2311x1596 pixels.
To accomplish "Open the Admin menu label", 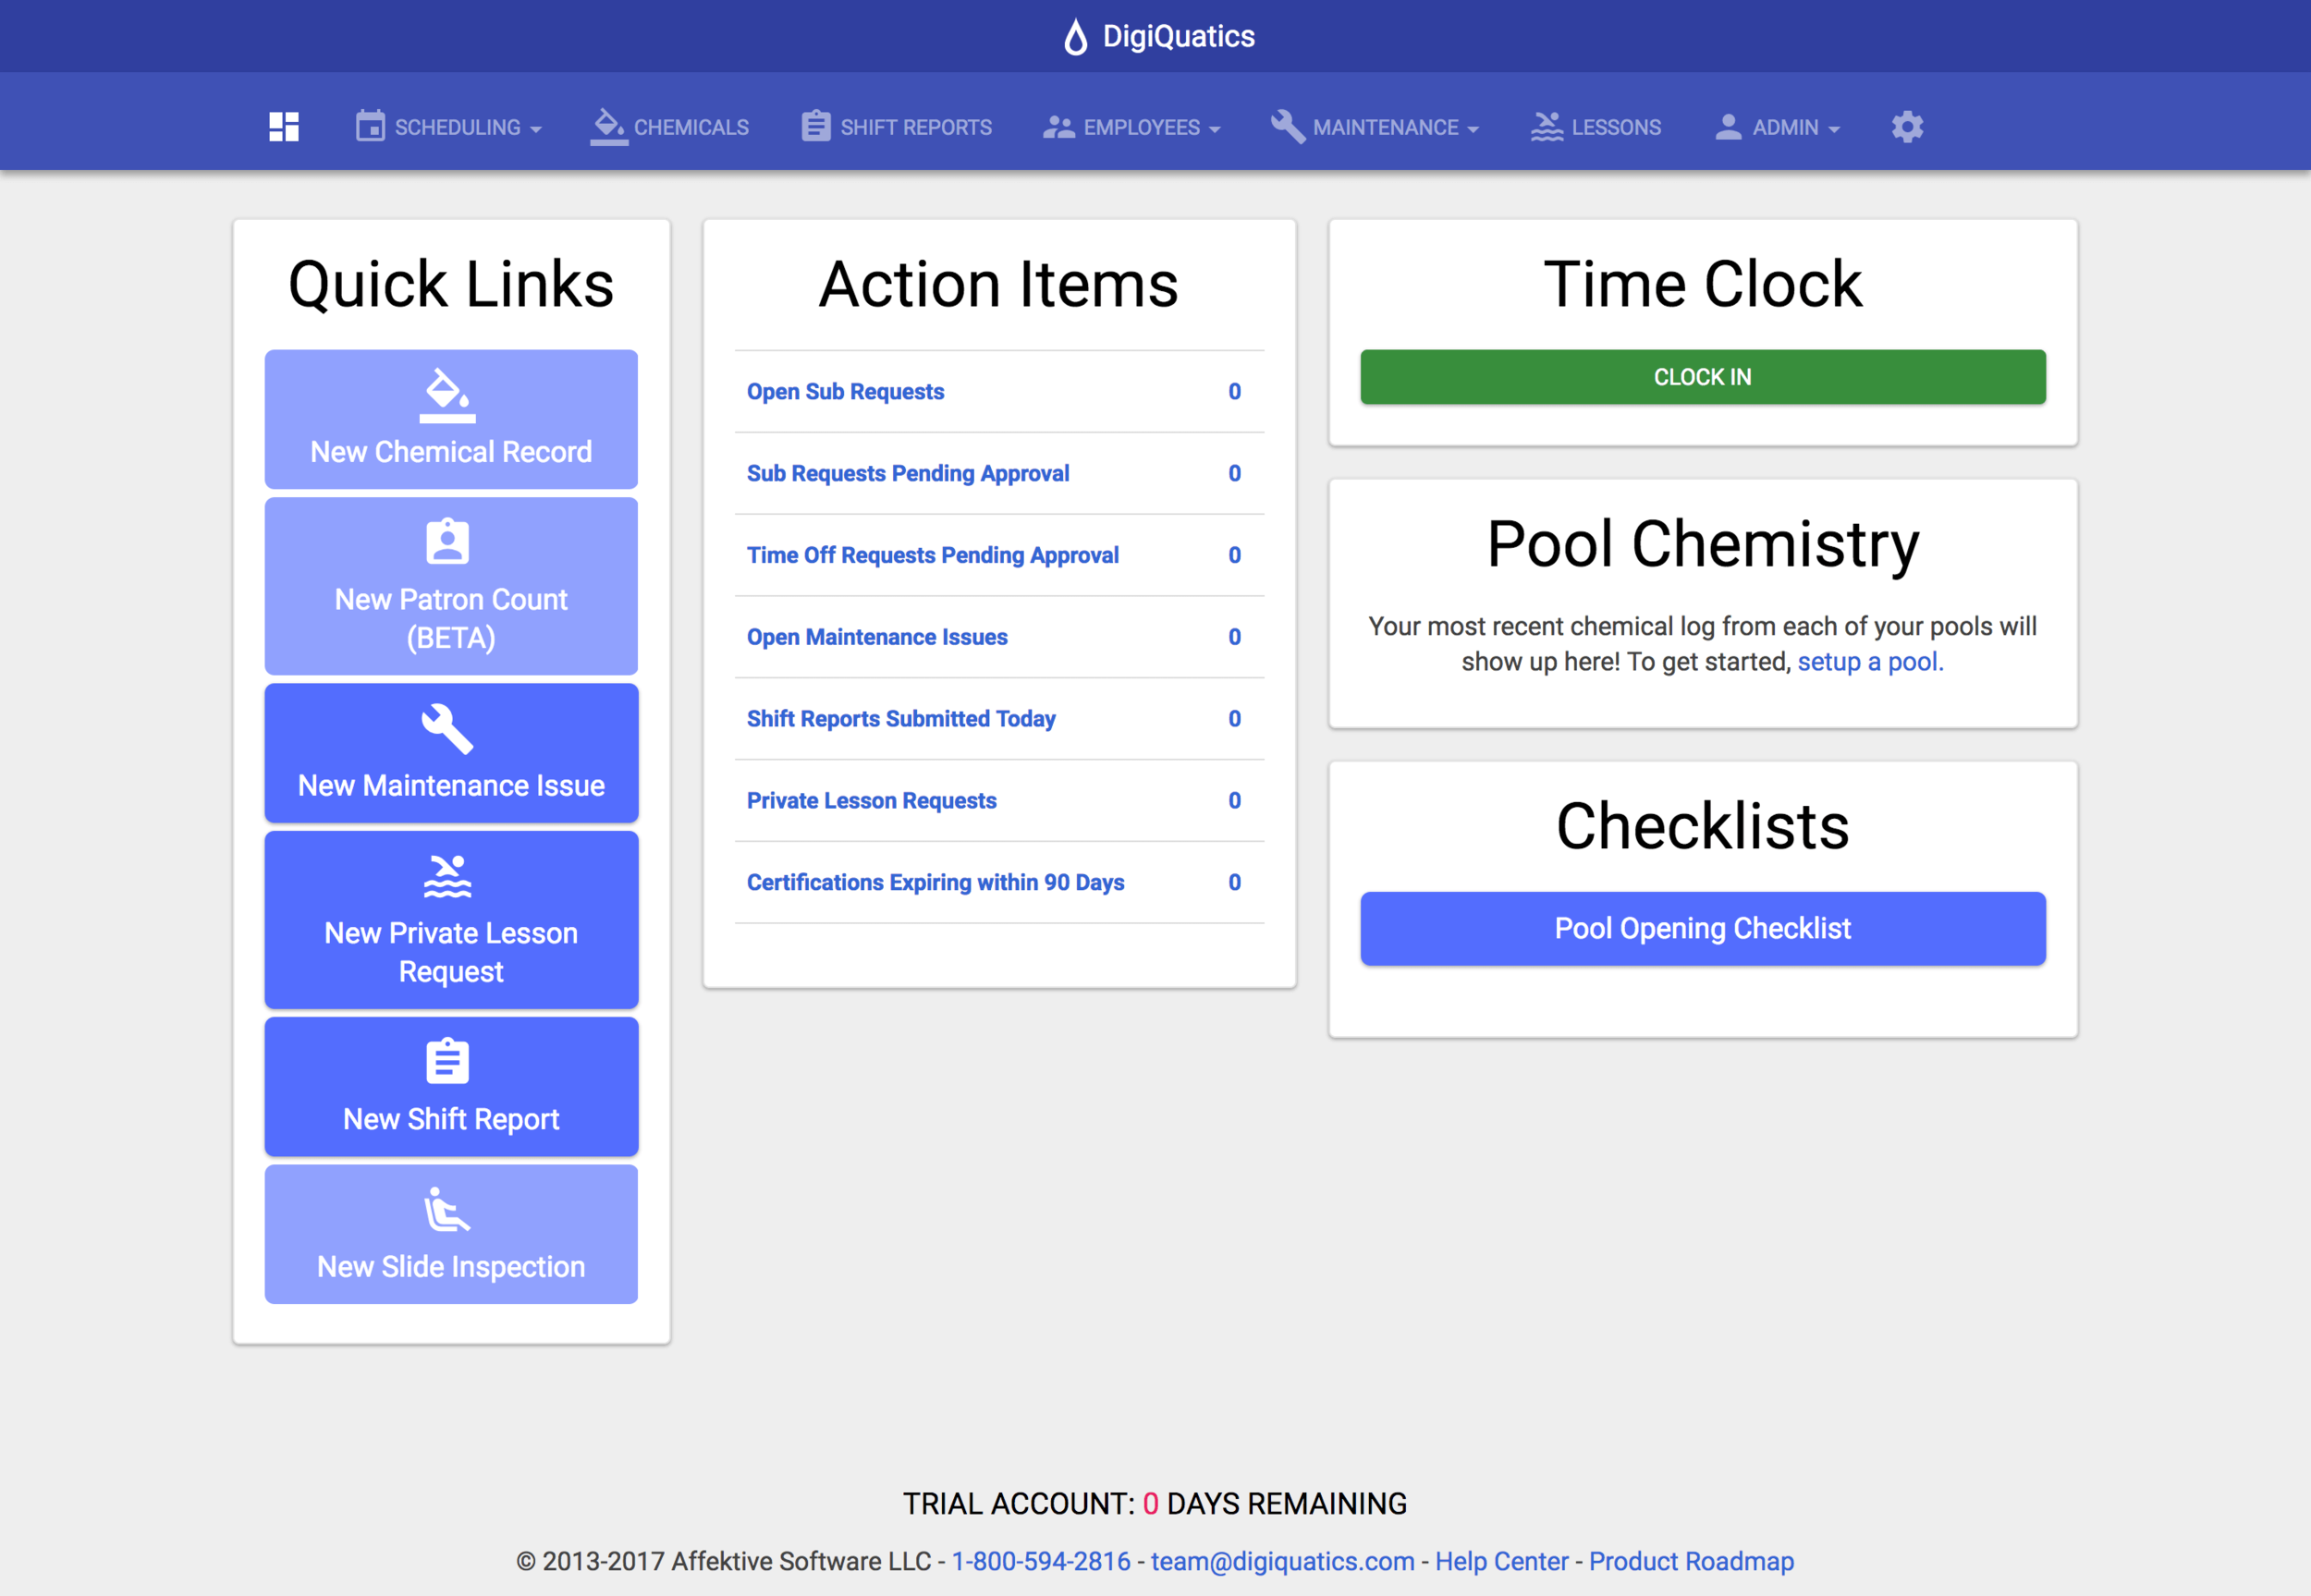I will [x=1785, y=128].
